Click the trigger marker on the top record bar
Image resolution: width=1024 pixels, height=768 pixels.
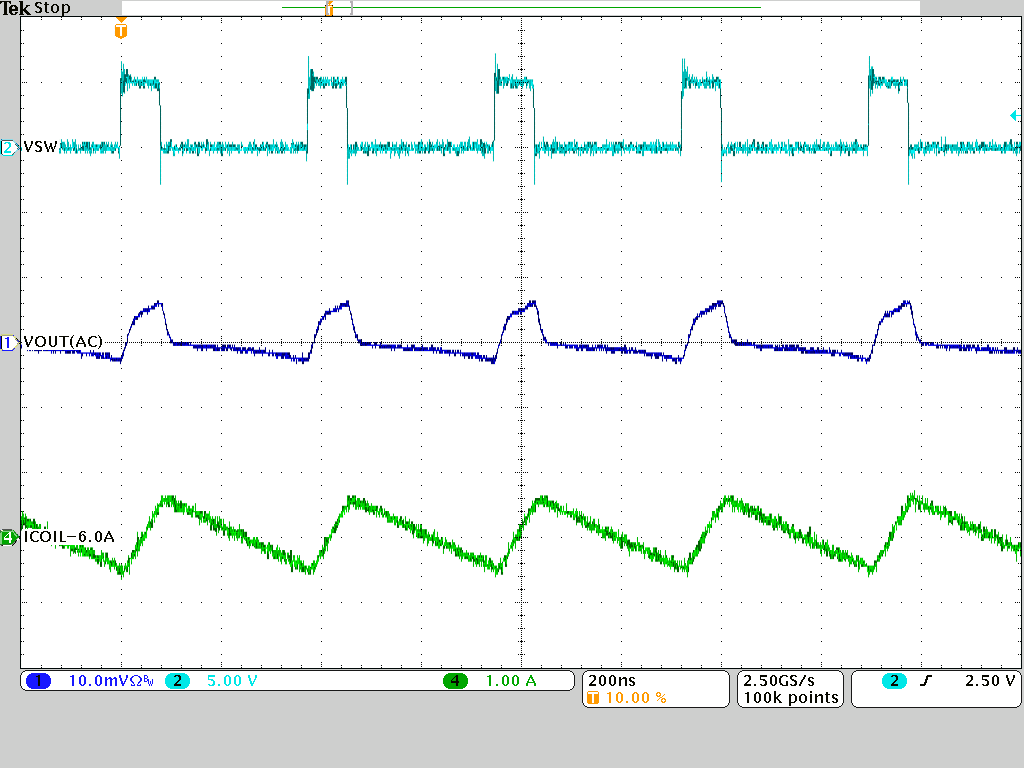click(330, 7)
